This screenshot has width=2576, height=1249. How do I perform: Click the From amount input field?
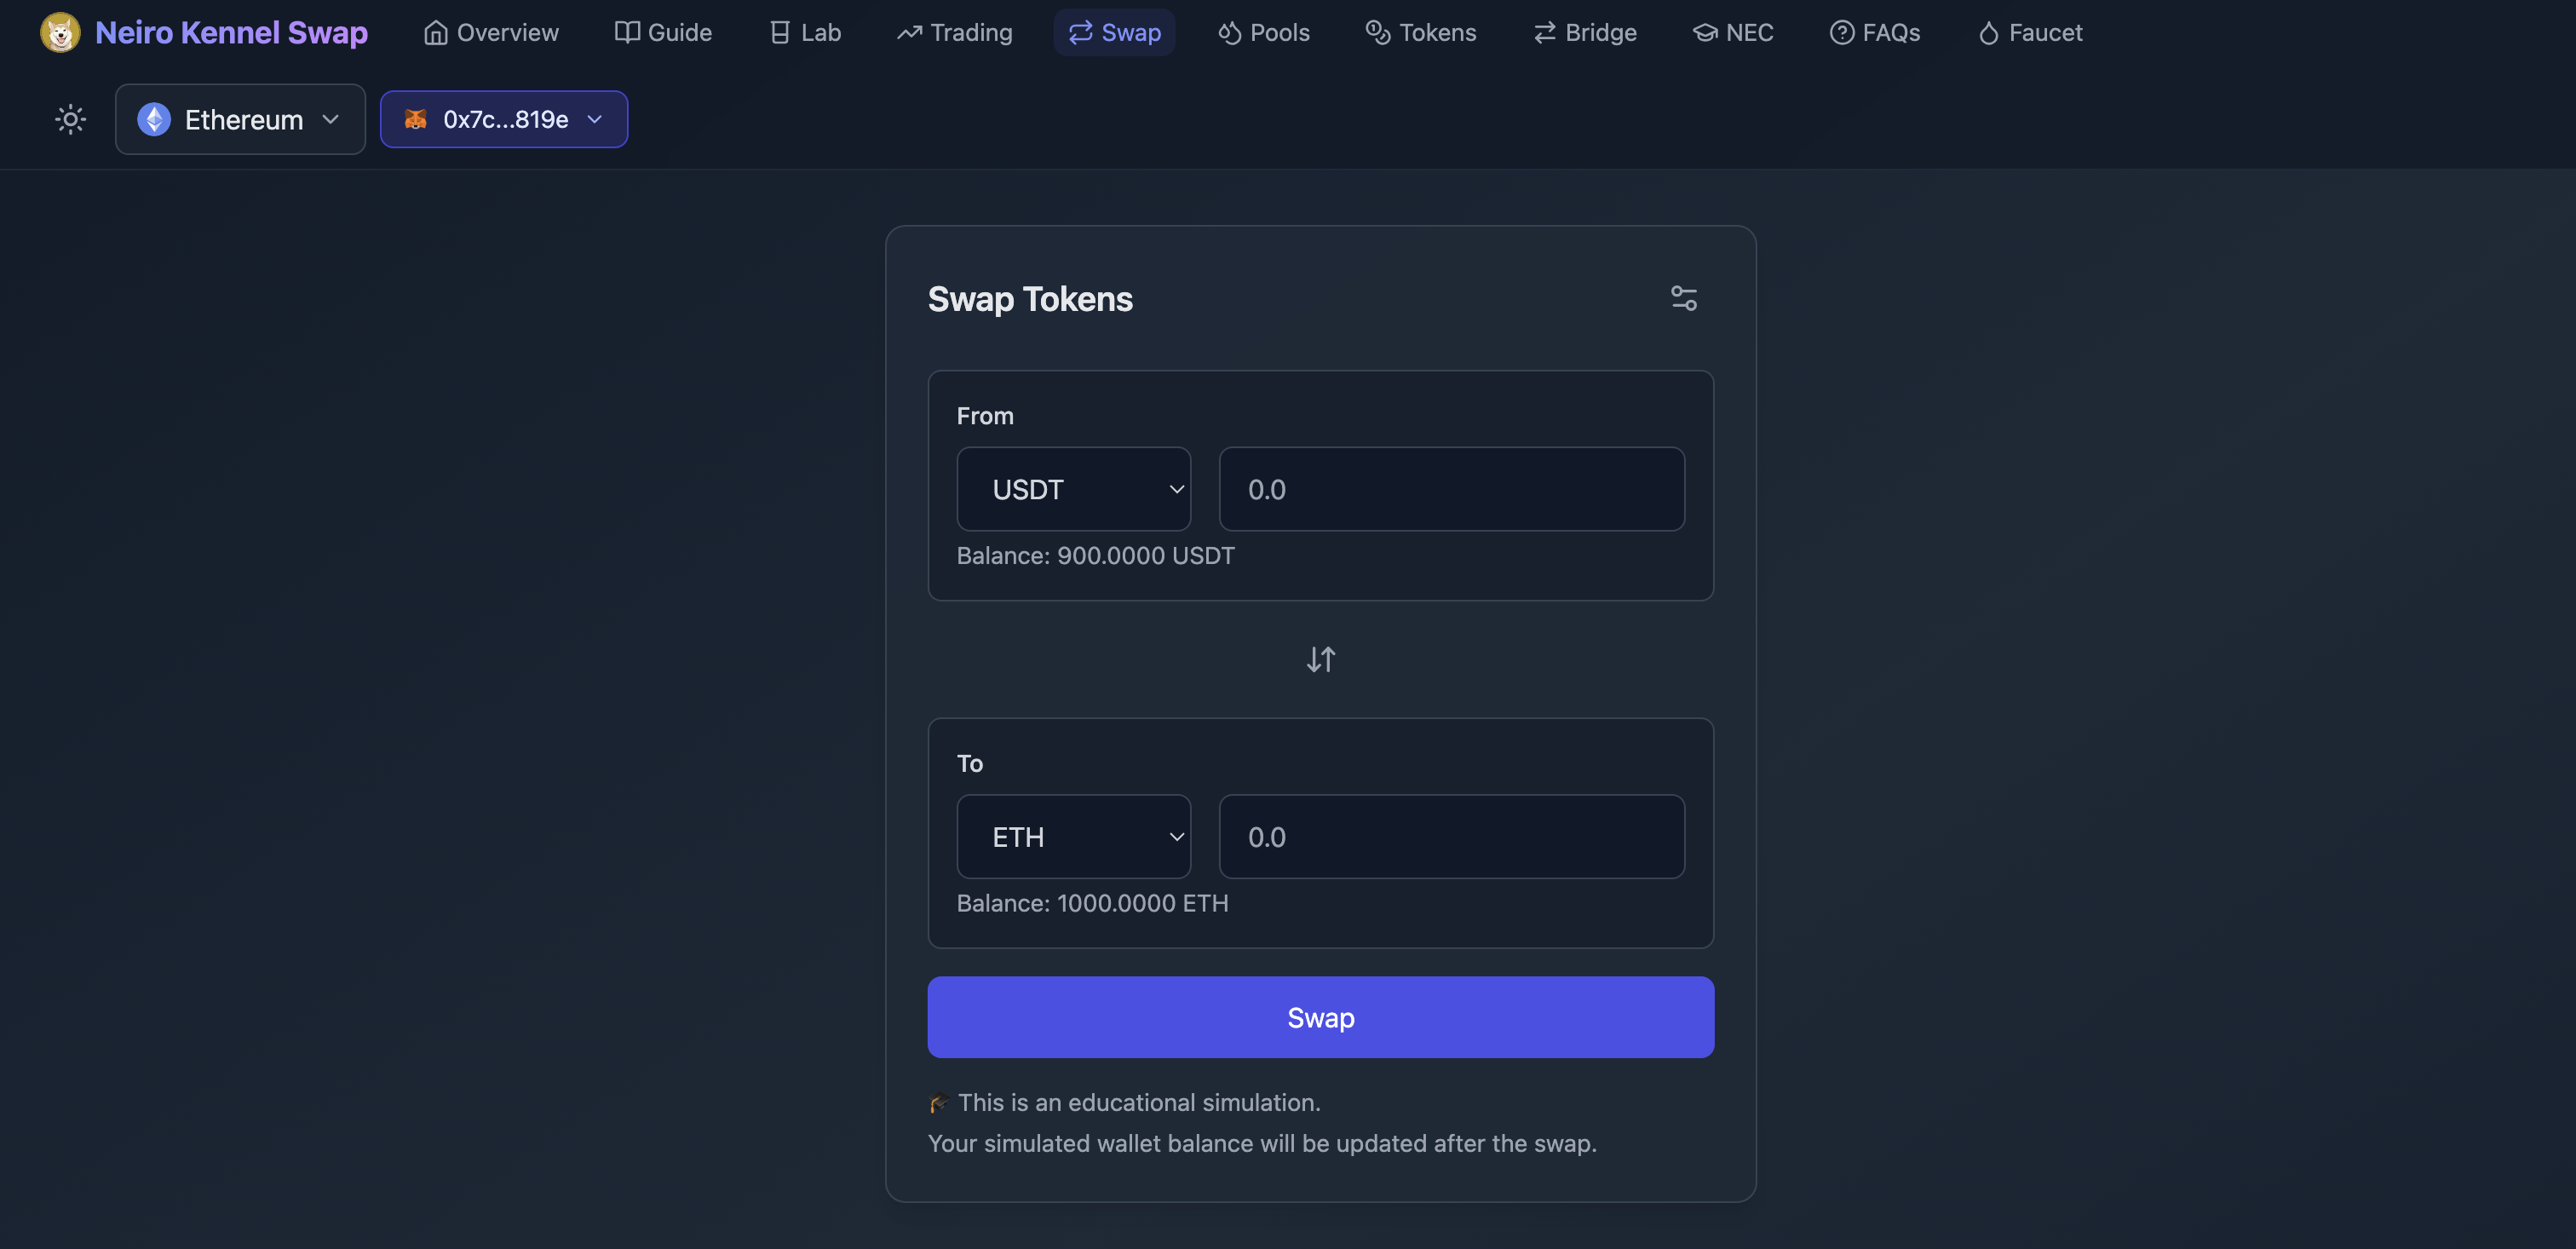(x=1451, y=489)
